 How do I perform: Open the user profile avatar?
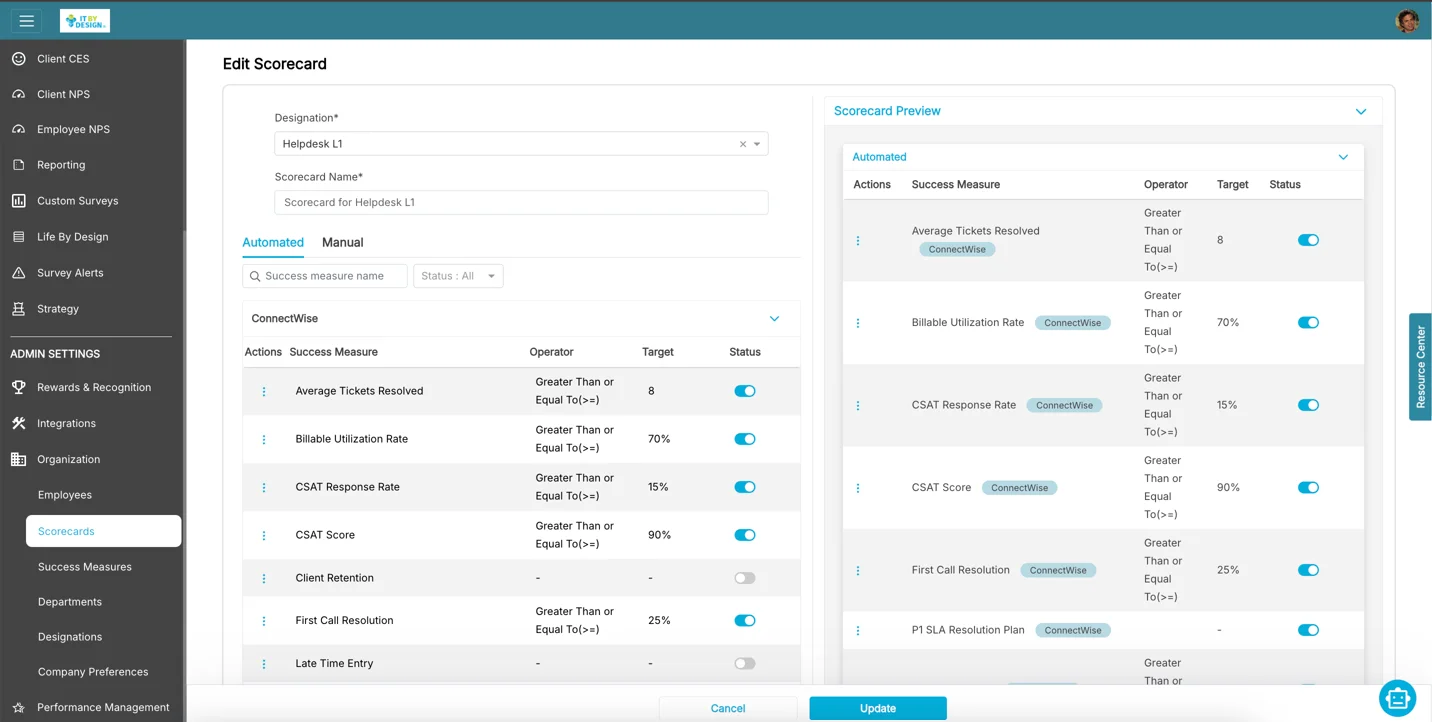point(1407,21)
